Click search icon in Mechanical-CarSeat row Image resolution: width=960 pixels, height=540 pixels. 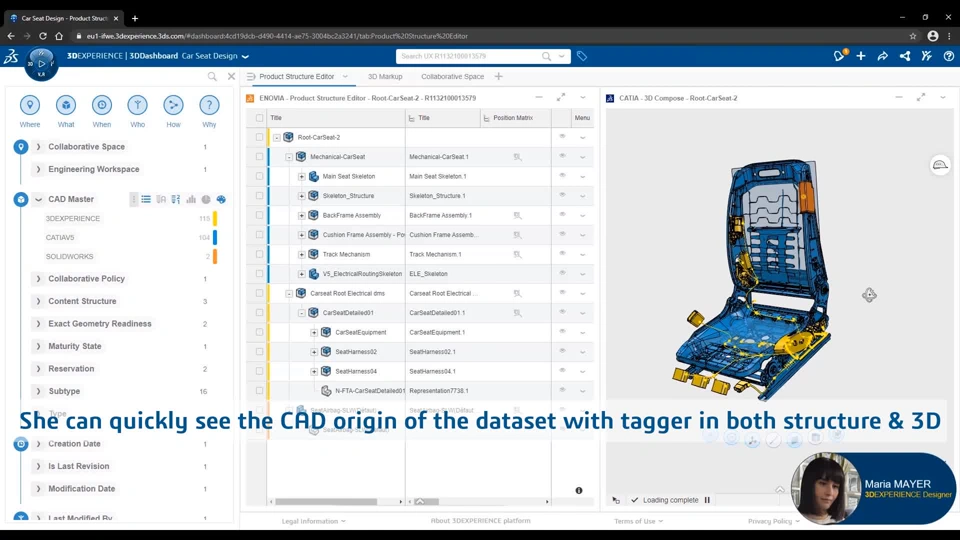(x=517, y=157)
